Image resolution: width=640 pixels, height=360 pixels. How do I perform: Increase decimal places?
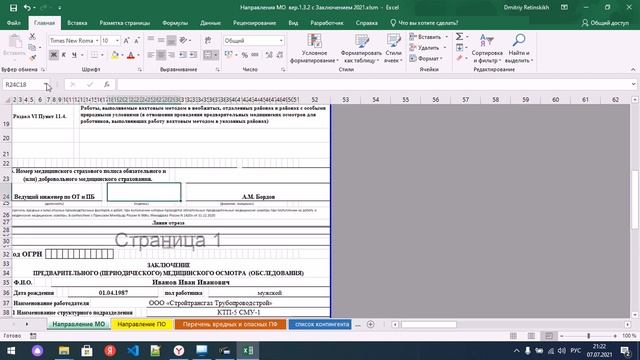[269, 55]
